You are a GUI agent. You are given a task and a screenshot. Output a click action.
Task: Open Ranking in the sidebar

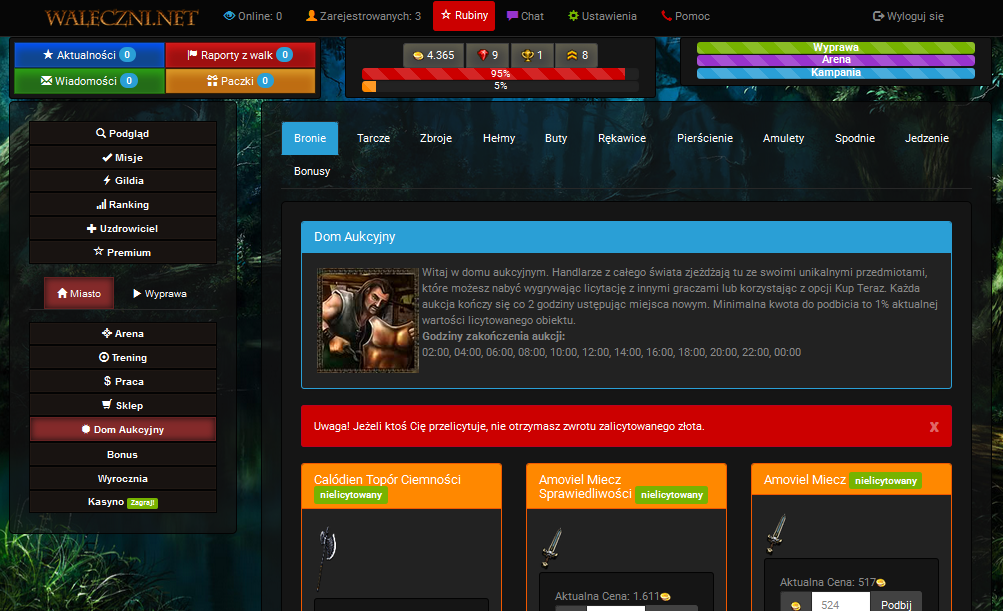(123, 205)
